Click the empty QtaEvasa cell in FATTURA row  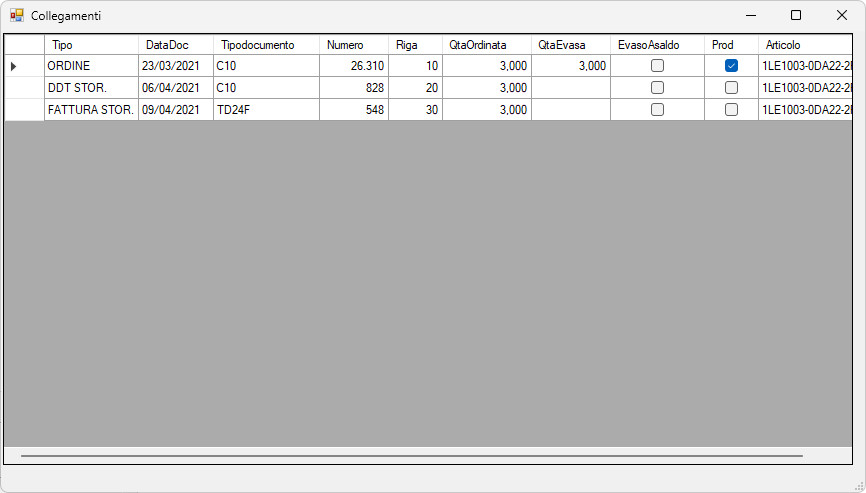tap(571, 110)
